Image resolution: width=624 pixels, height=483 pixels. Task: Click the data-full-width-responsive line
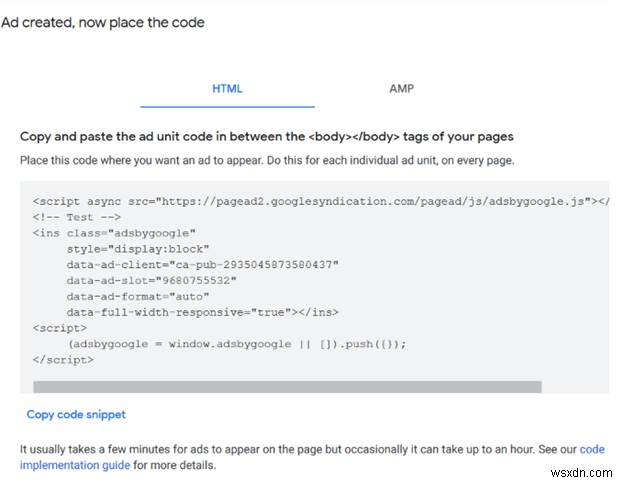click(203, 312)
